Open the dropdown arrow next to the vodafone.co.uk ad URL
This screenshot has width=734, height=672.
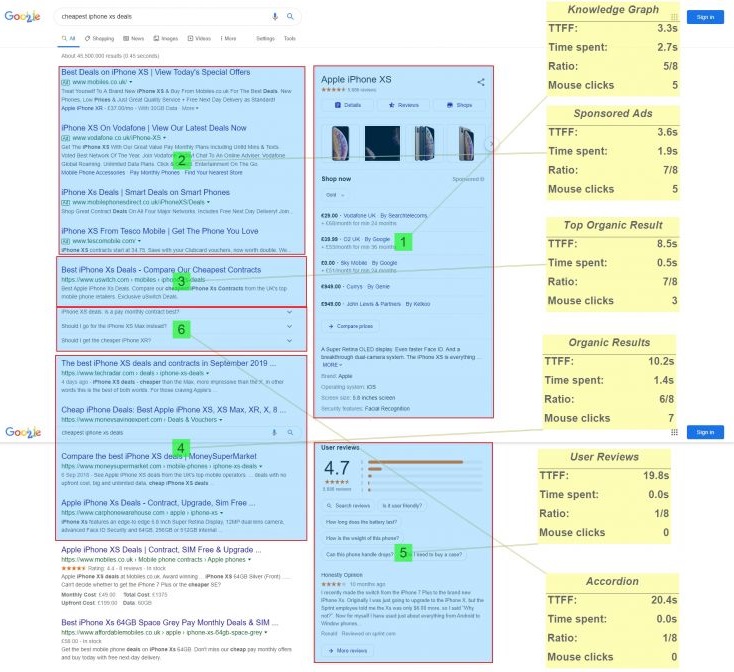(x=164, y=138)
